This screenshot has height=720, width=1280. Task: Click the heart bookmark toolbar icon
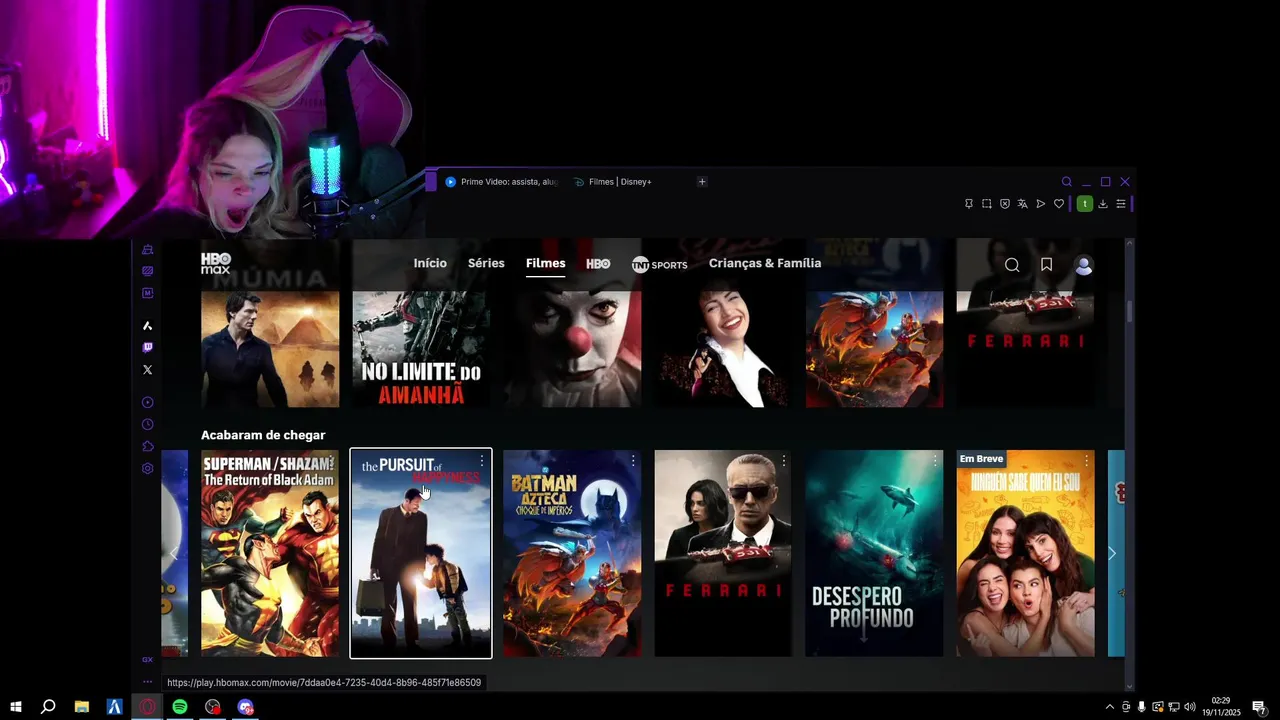point(1059,204)
